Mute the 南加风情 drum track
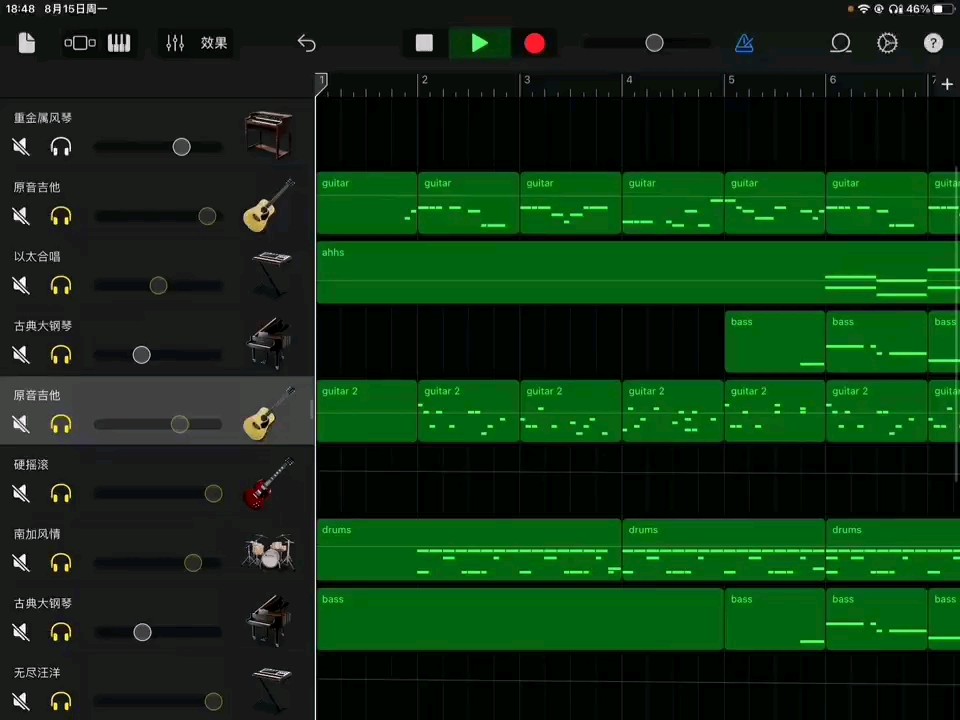960x720 pixels. pyautogui.click(x=21, y=562)
